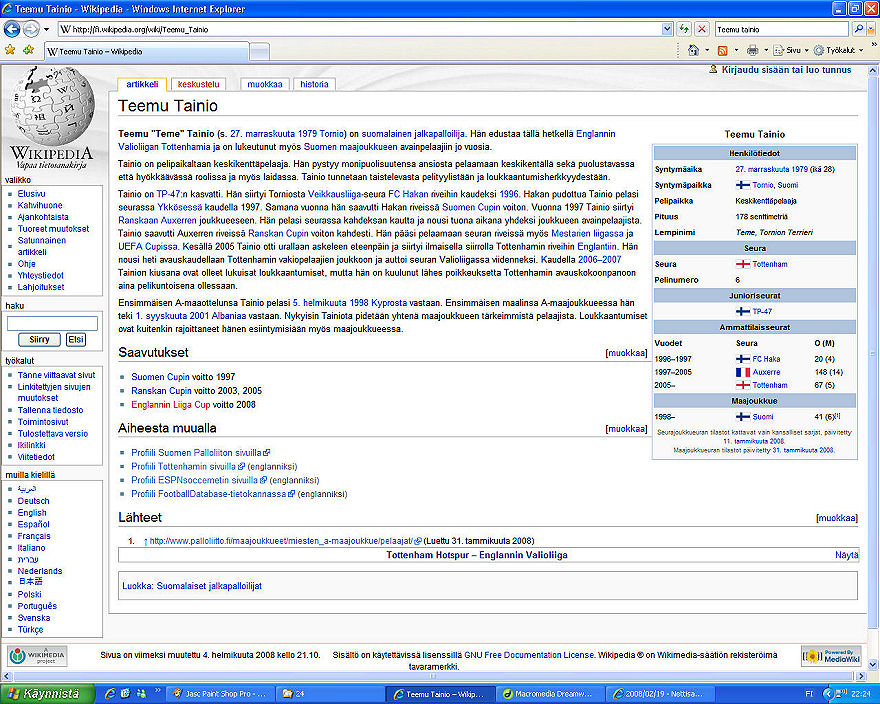Go back with the browser Back button
This screenshot has height=704, width=880.
12,29
